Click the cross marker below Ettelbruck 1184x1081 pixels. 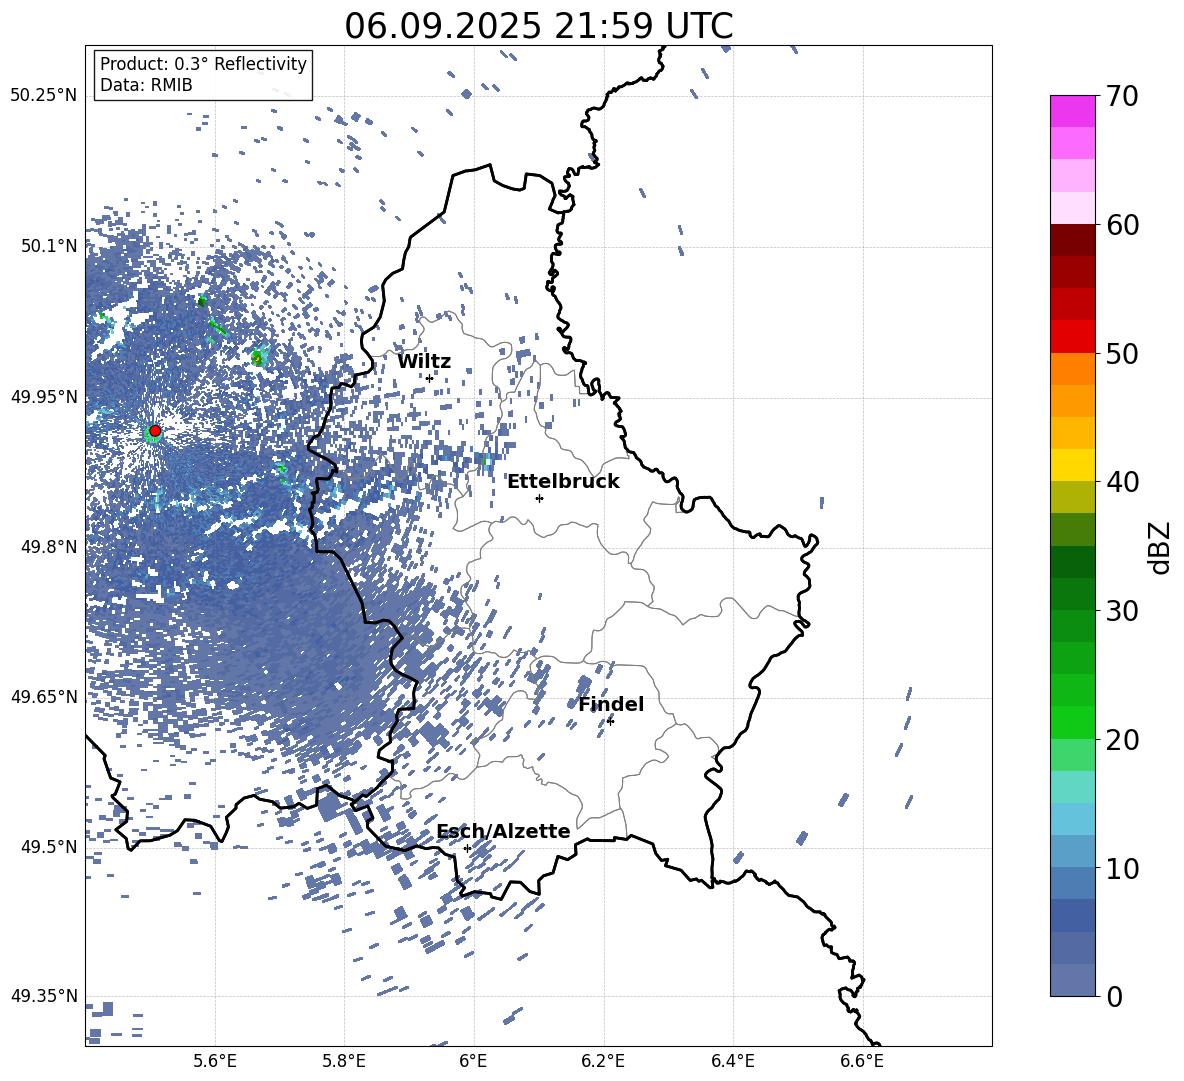click(539, 498)
